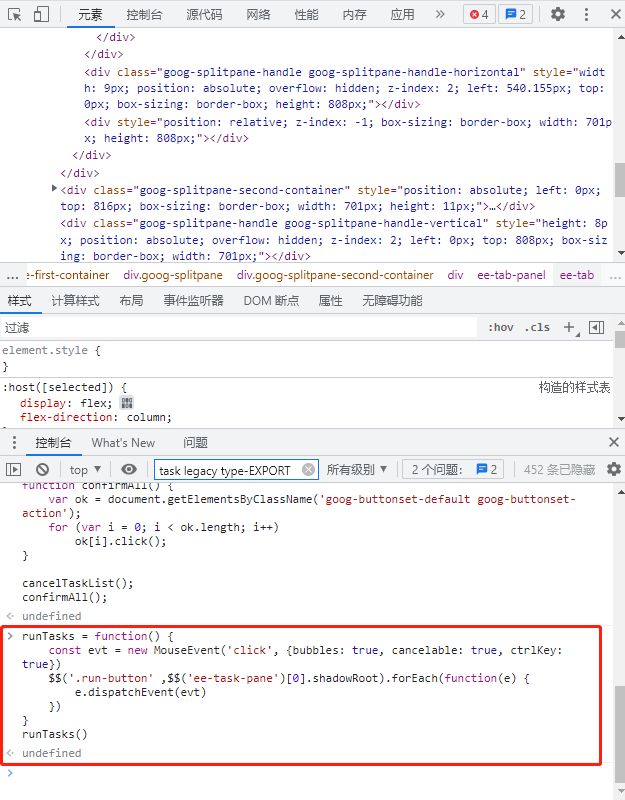This screenshot has height=800, width=625.
Task: Click breadcrumb ee-tab
Action: 577,276
